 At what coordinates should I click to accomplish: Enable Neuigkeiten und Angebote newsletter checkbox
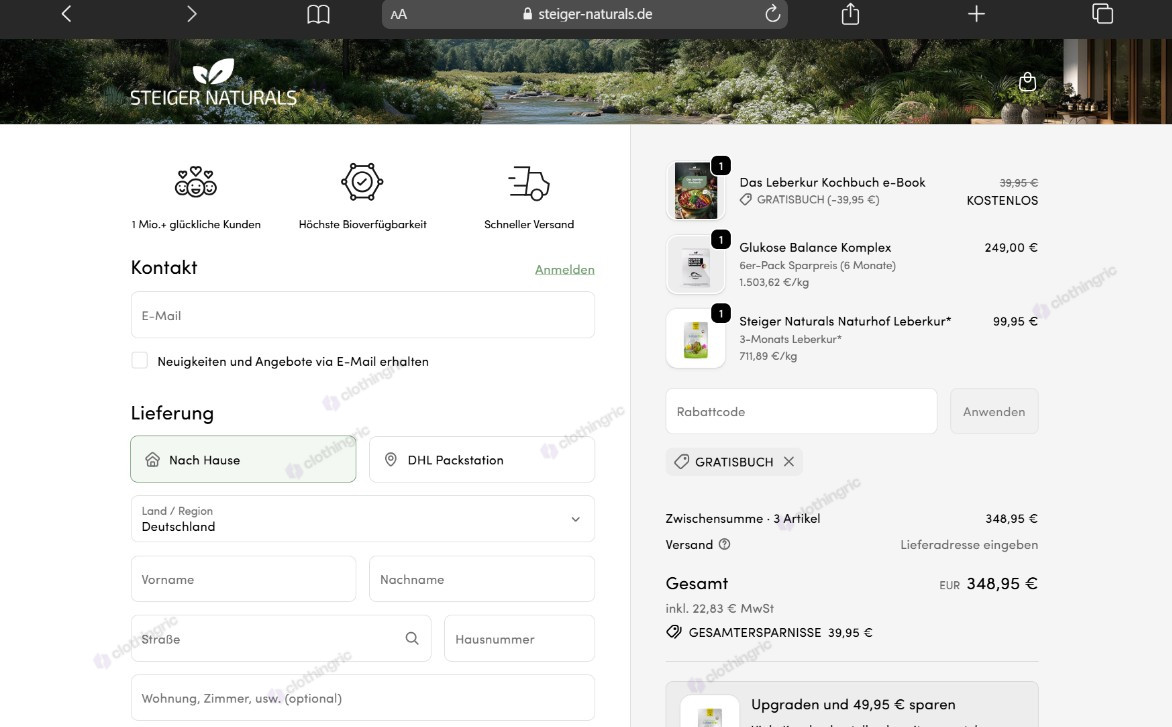pyautogui.click(x=140, y=361)
